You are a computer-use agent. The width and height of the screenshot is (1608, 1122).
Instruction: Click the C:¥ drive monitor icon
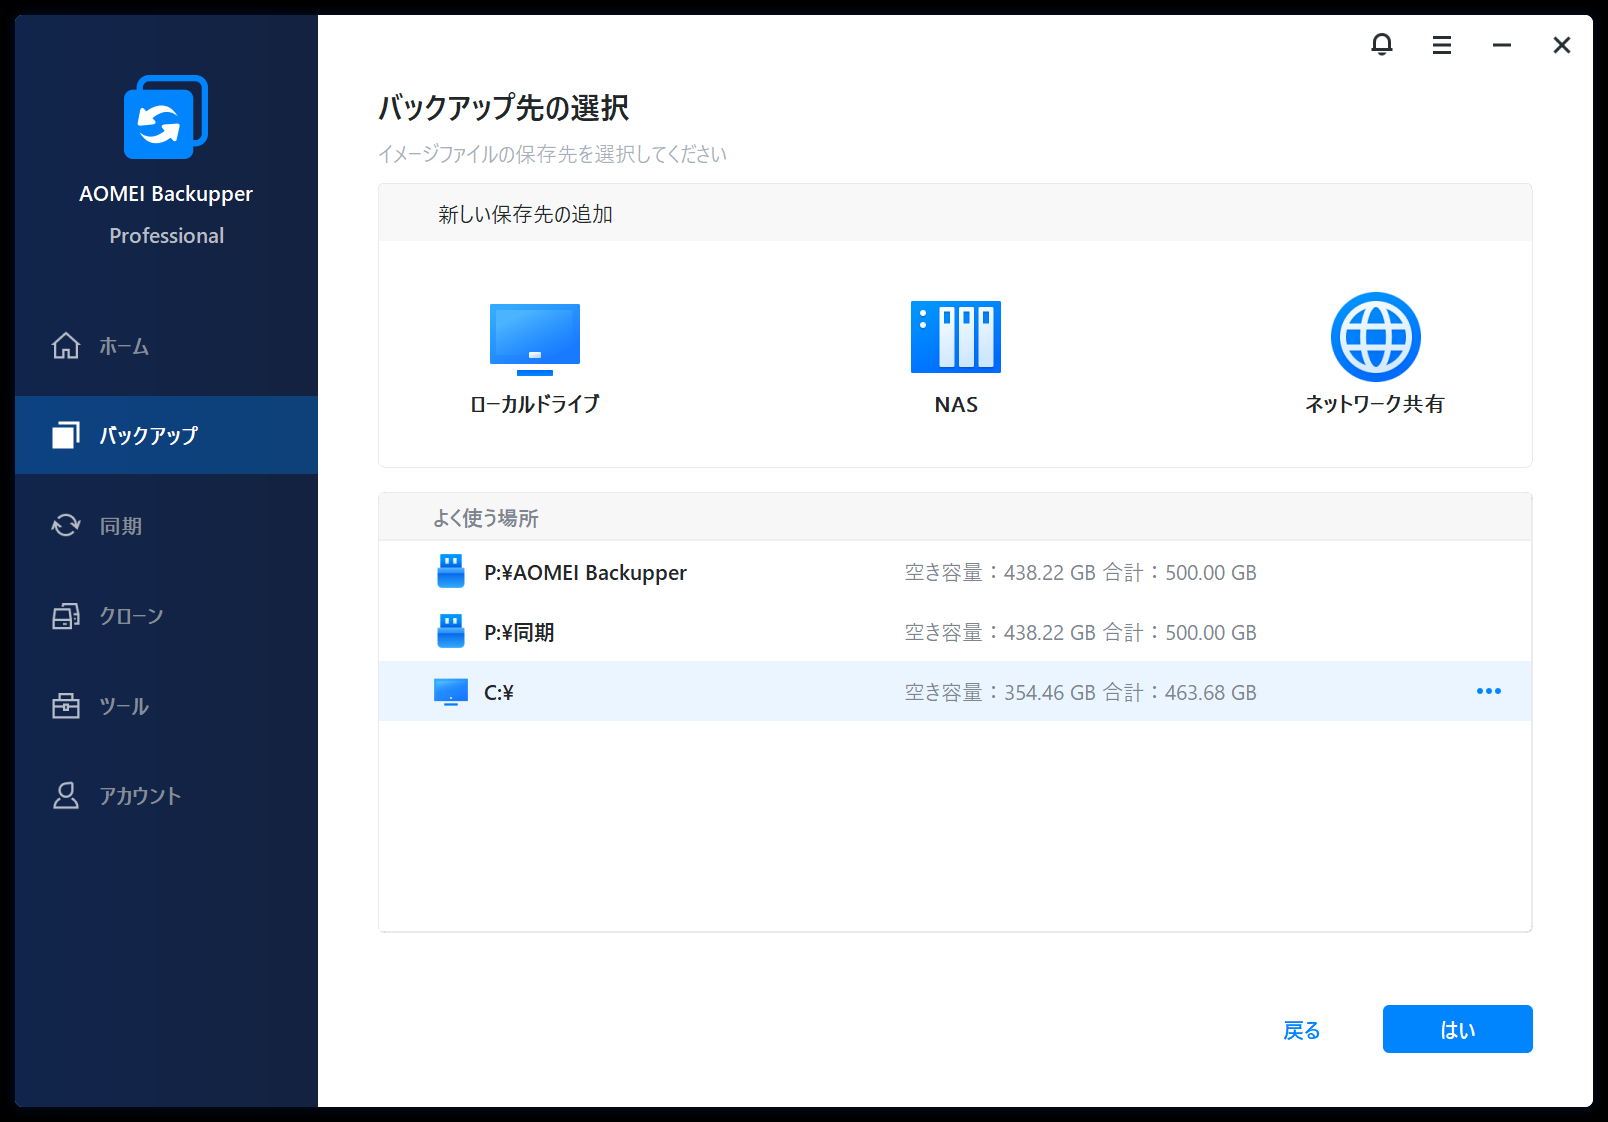[451, 692]
